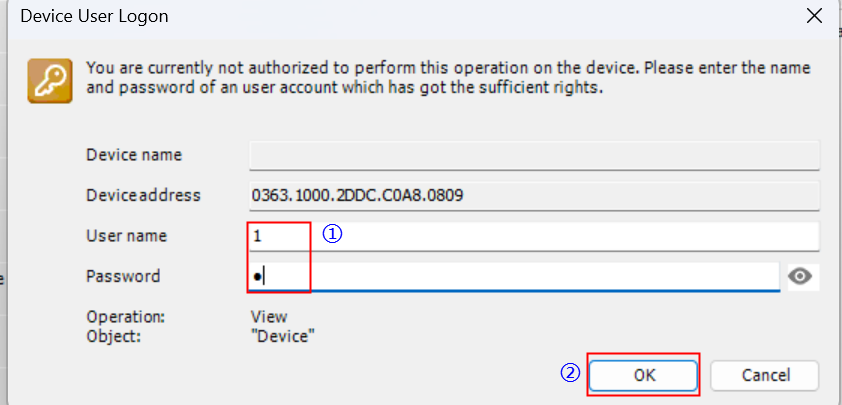Focus the User name input field

[560, 237]
